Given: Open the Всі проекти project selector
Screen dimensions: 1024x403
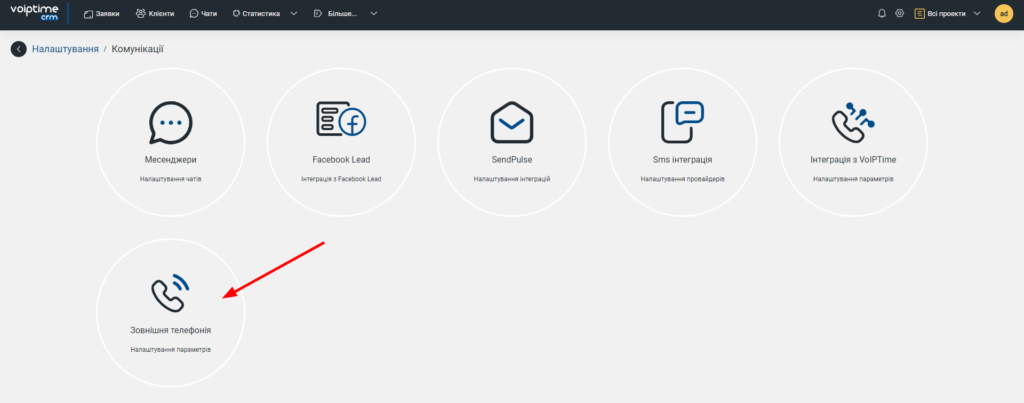Looking at the screenshot, I should point(947,14).
